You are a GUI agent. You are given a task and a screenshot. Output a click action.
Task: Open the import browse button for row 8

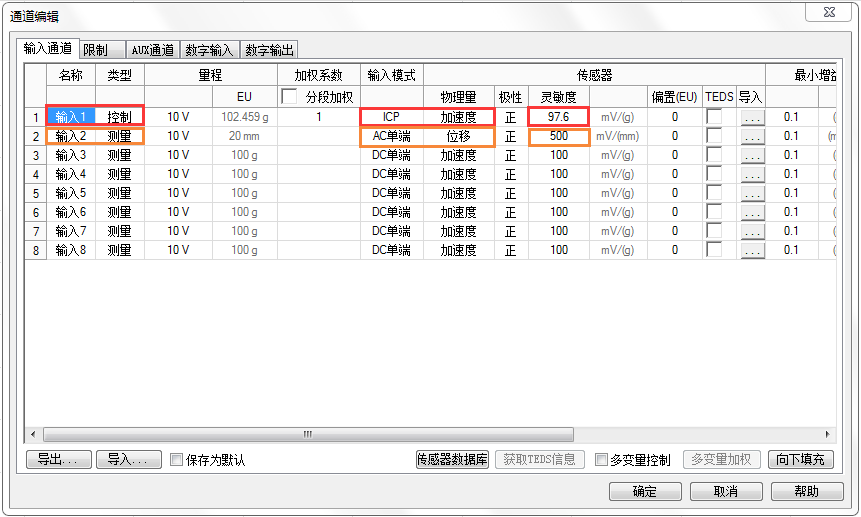click(x=752, y=251)
